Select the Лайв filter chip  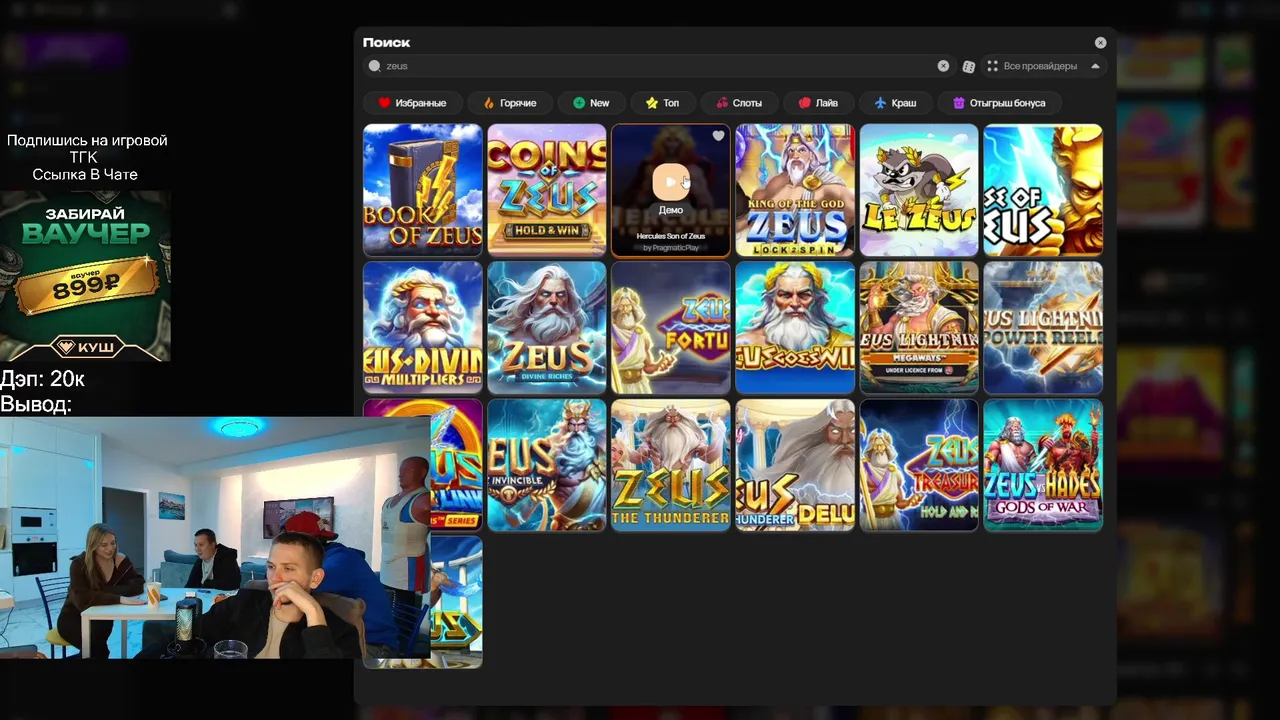[818, 103]
